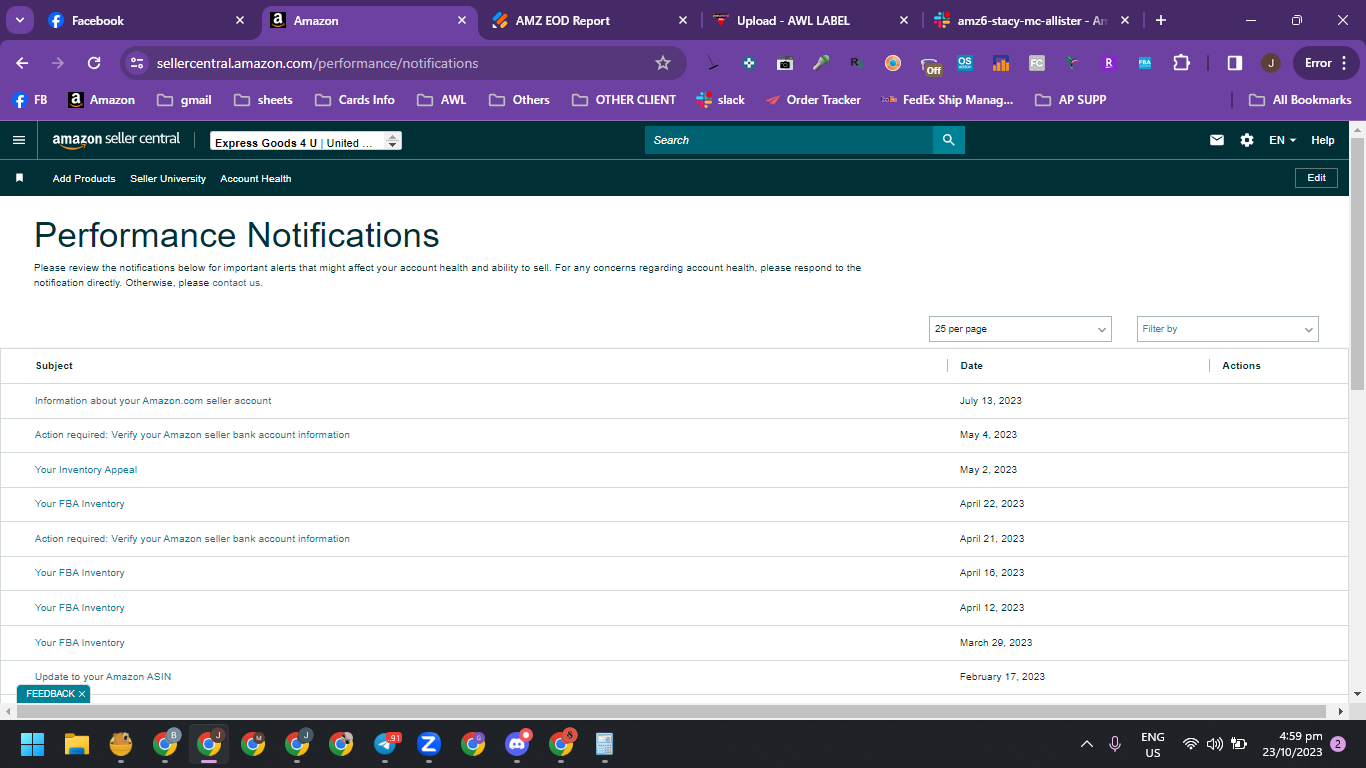Screen dimensions: 1366x768
Task: Open the Calculator app in the taskbar
Action: tap(605, 744)
